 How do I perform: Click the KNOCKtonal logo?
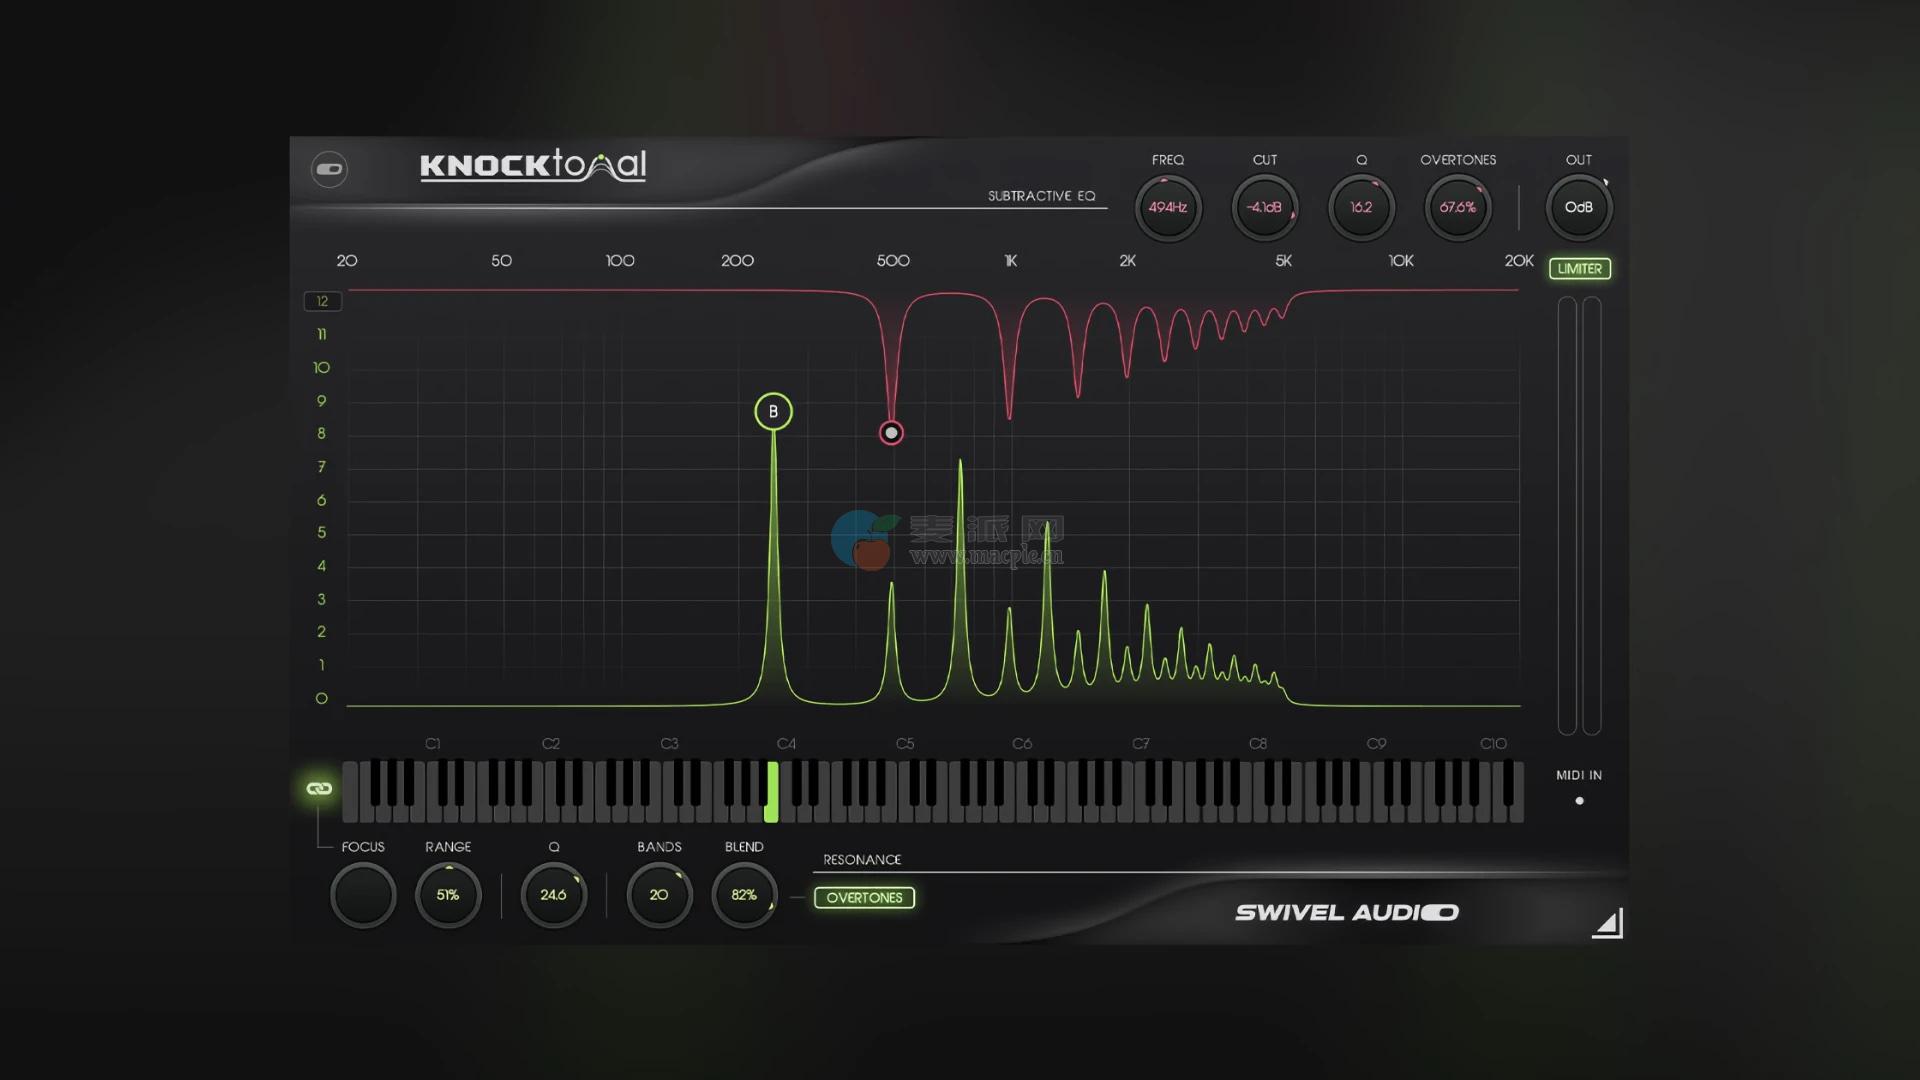click(x=533, y=166)
